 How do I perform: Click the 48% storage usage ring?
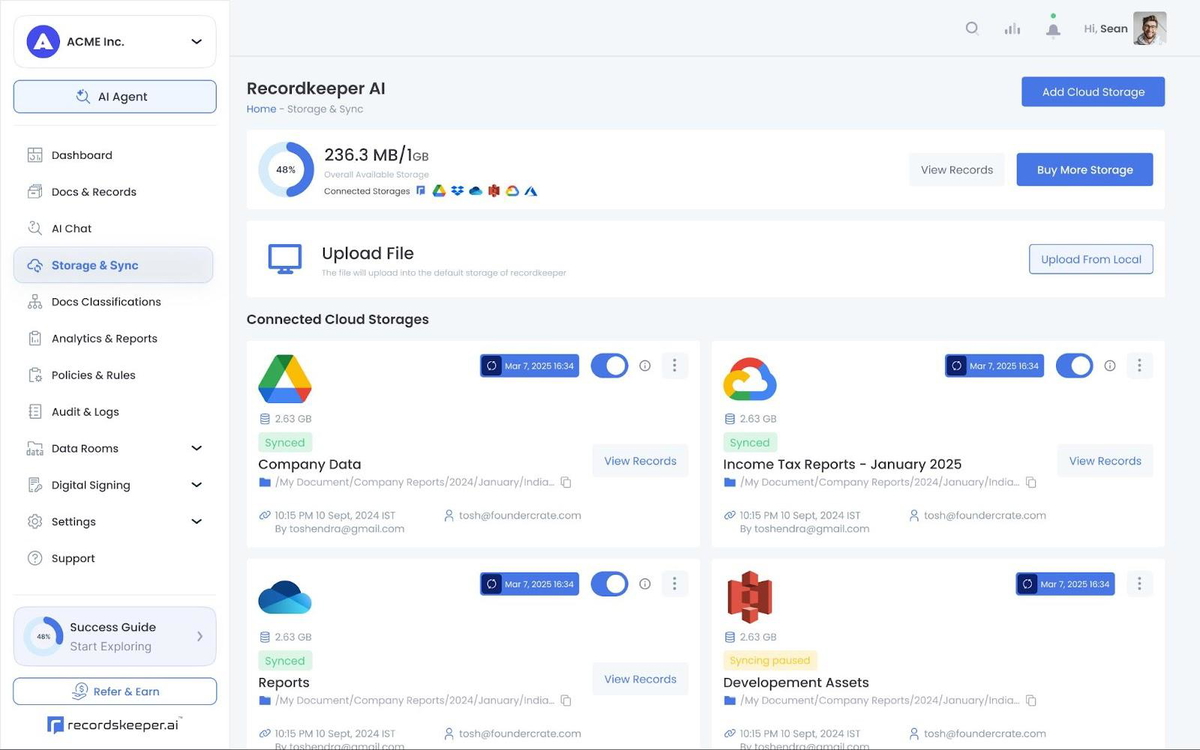(x=286, y=170)
